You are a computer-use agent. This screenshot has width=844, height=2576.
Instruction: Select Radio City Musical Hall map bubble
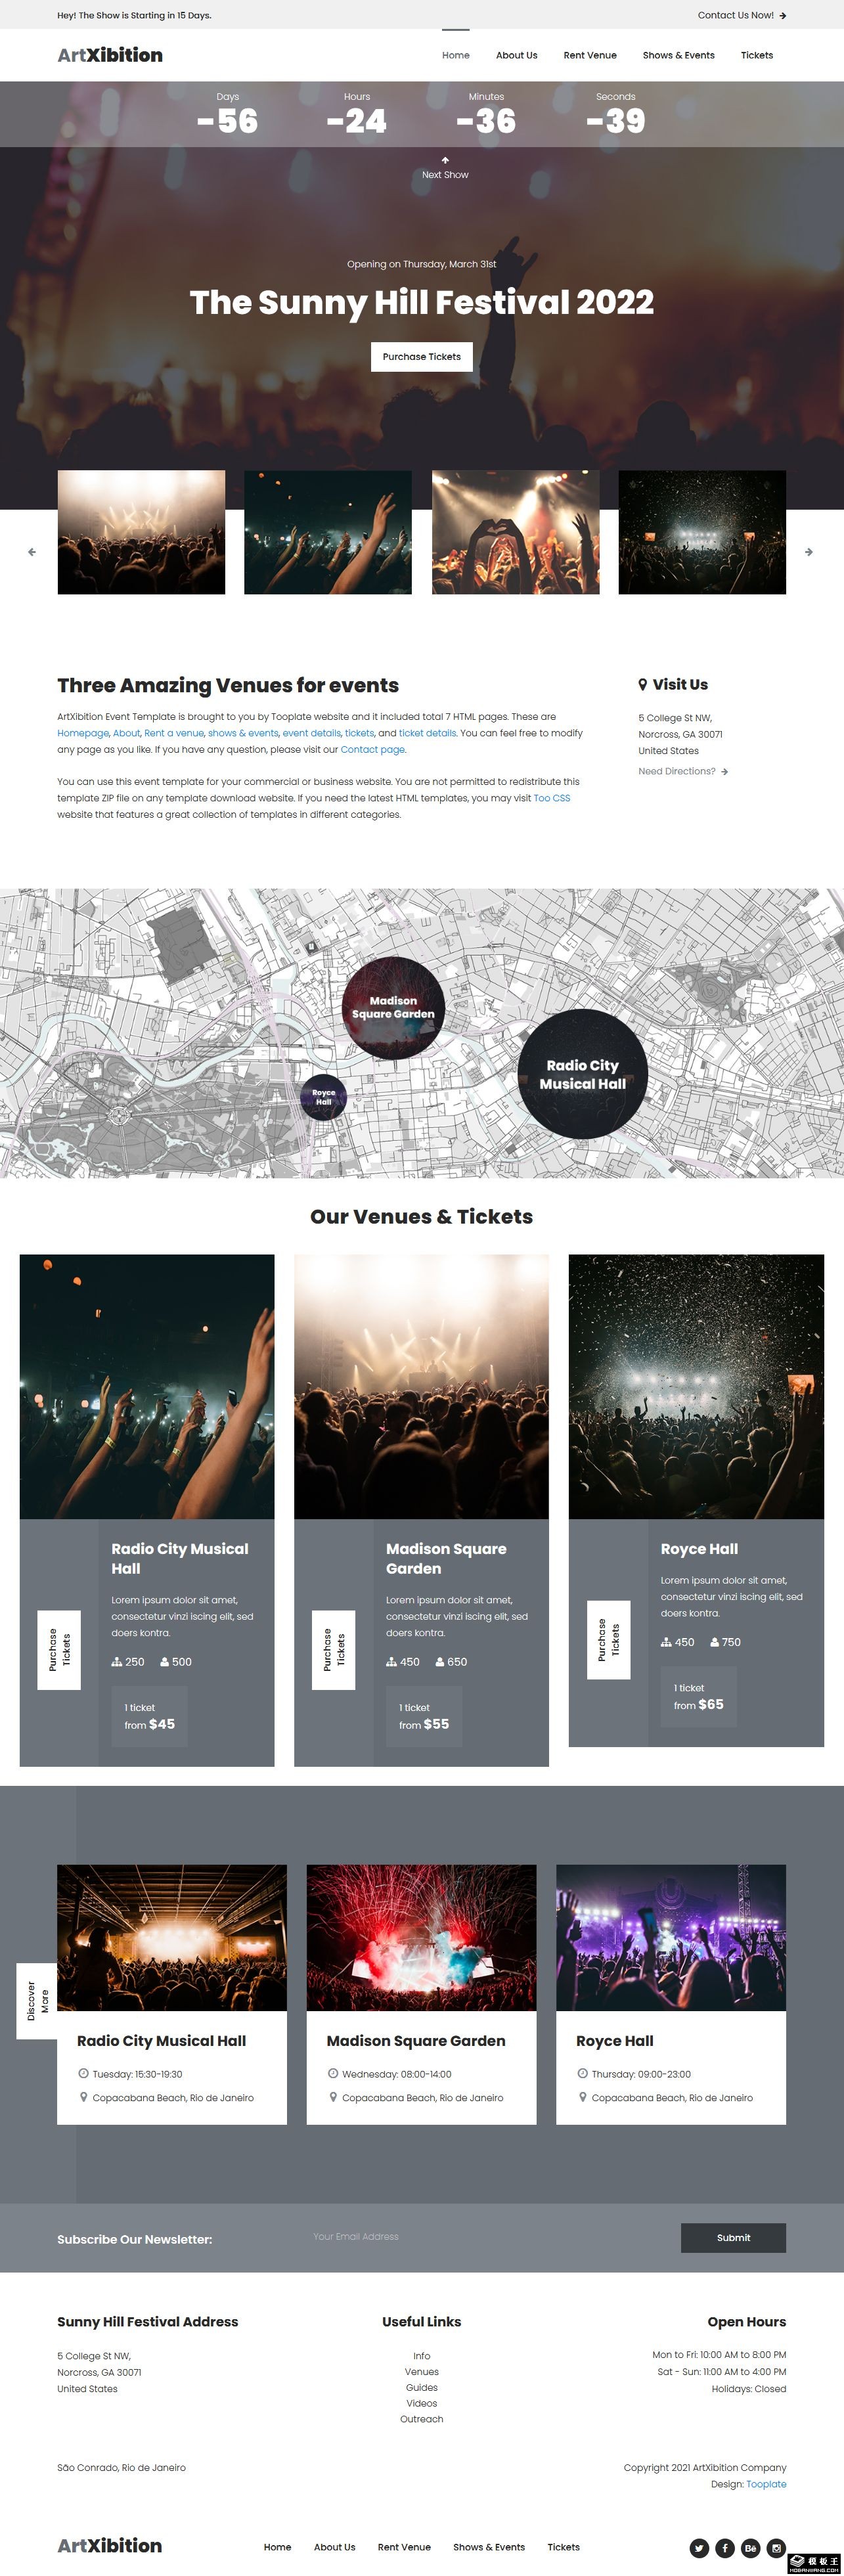click(x=583, y=1074)
